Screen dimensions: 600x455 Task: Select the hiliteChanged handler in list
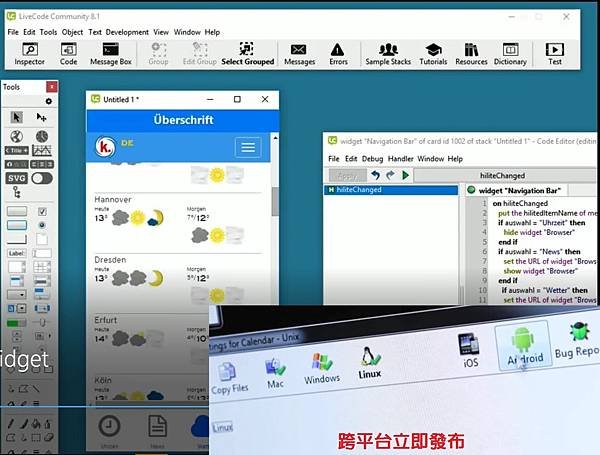(x=391, y=190)
